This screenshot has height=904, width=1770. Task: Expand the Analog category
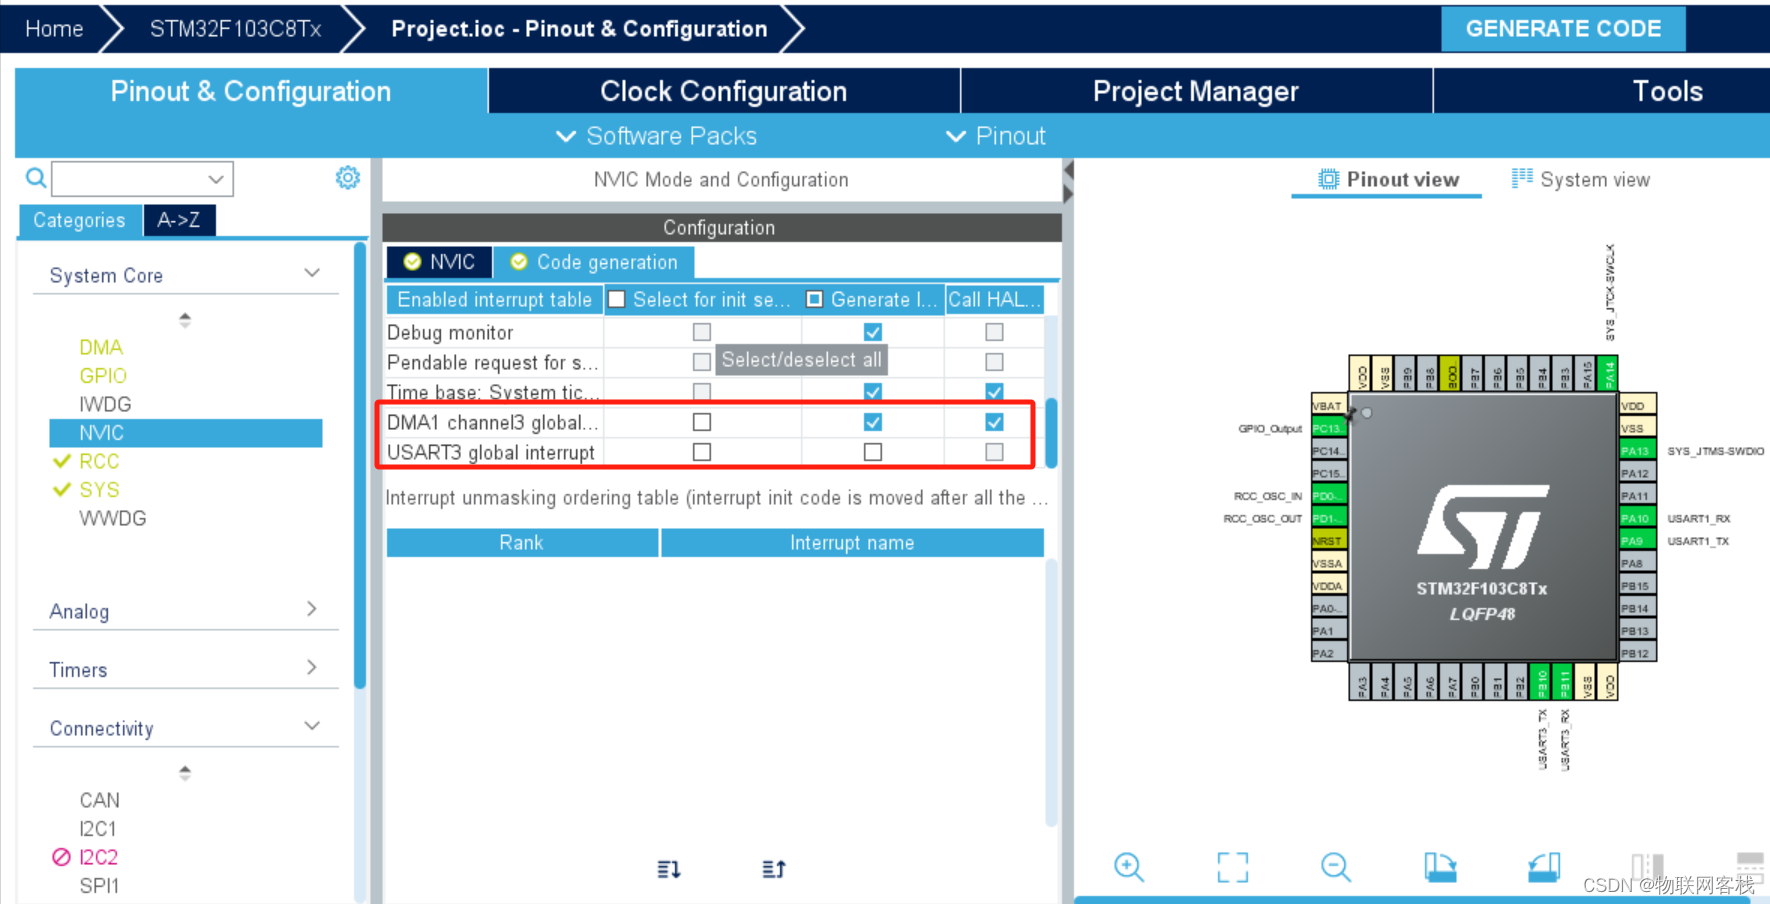pos(312,609)
